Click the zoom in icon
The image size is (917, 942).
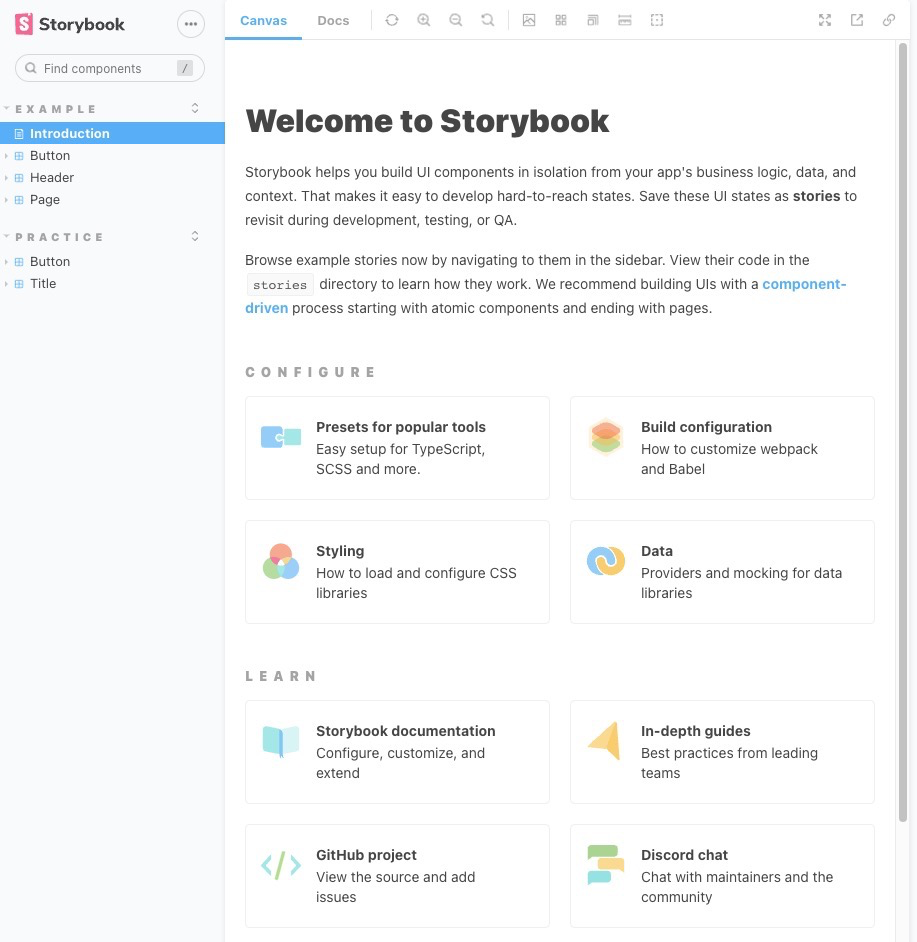pyautogui.click(x=424, y=20)
